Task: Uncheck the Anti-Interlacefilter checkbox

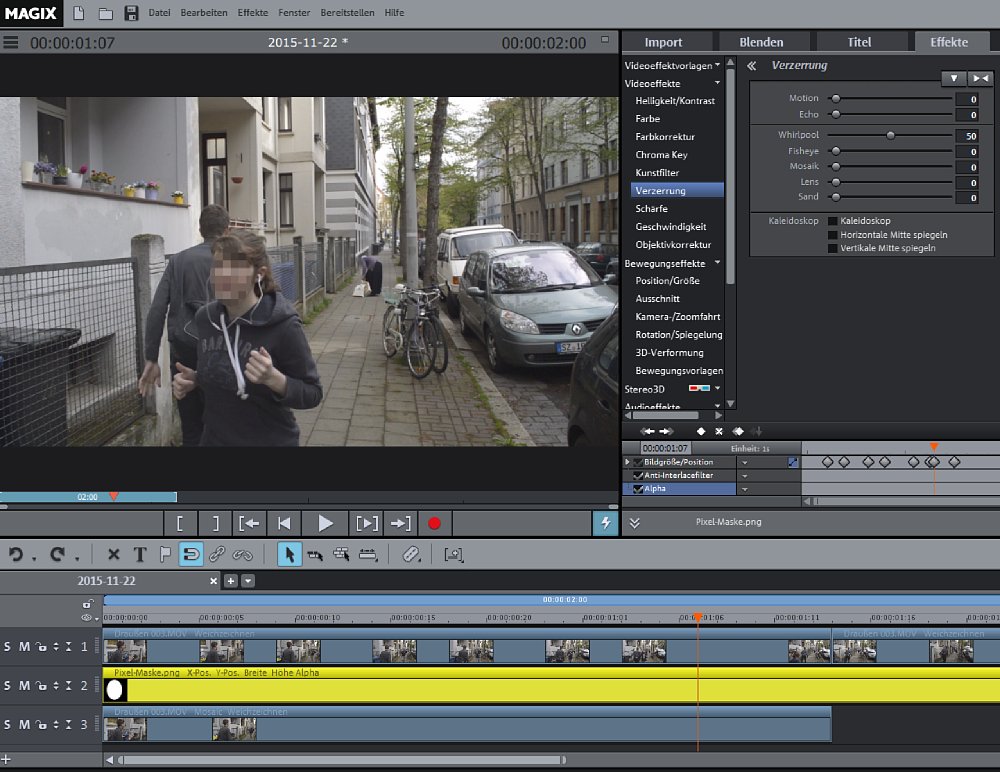Action: click(639, 475)
